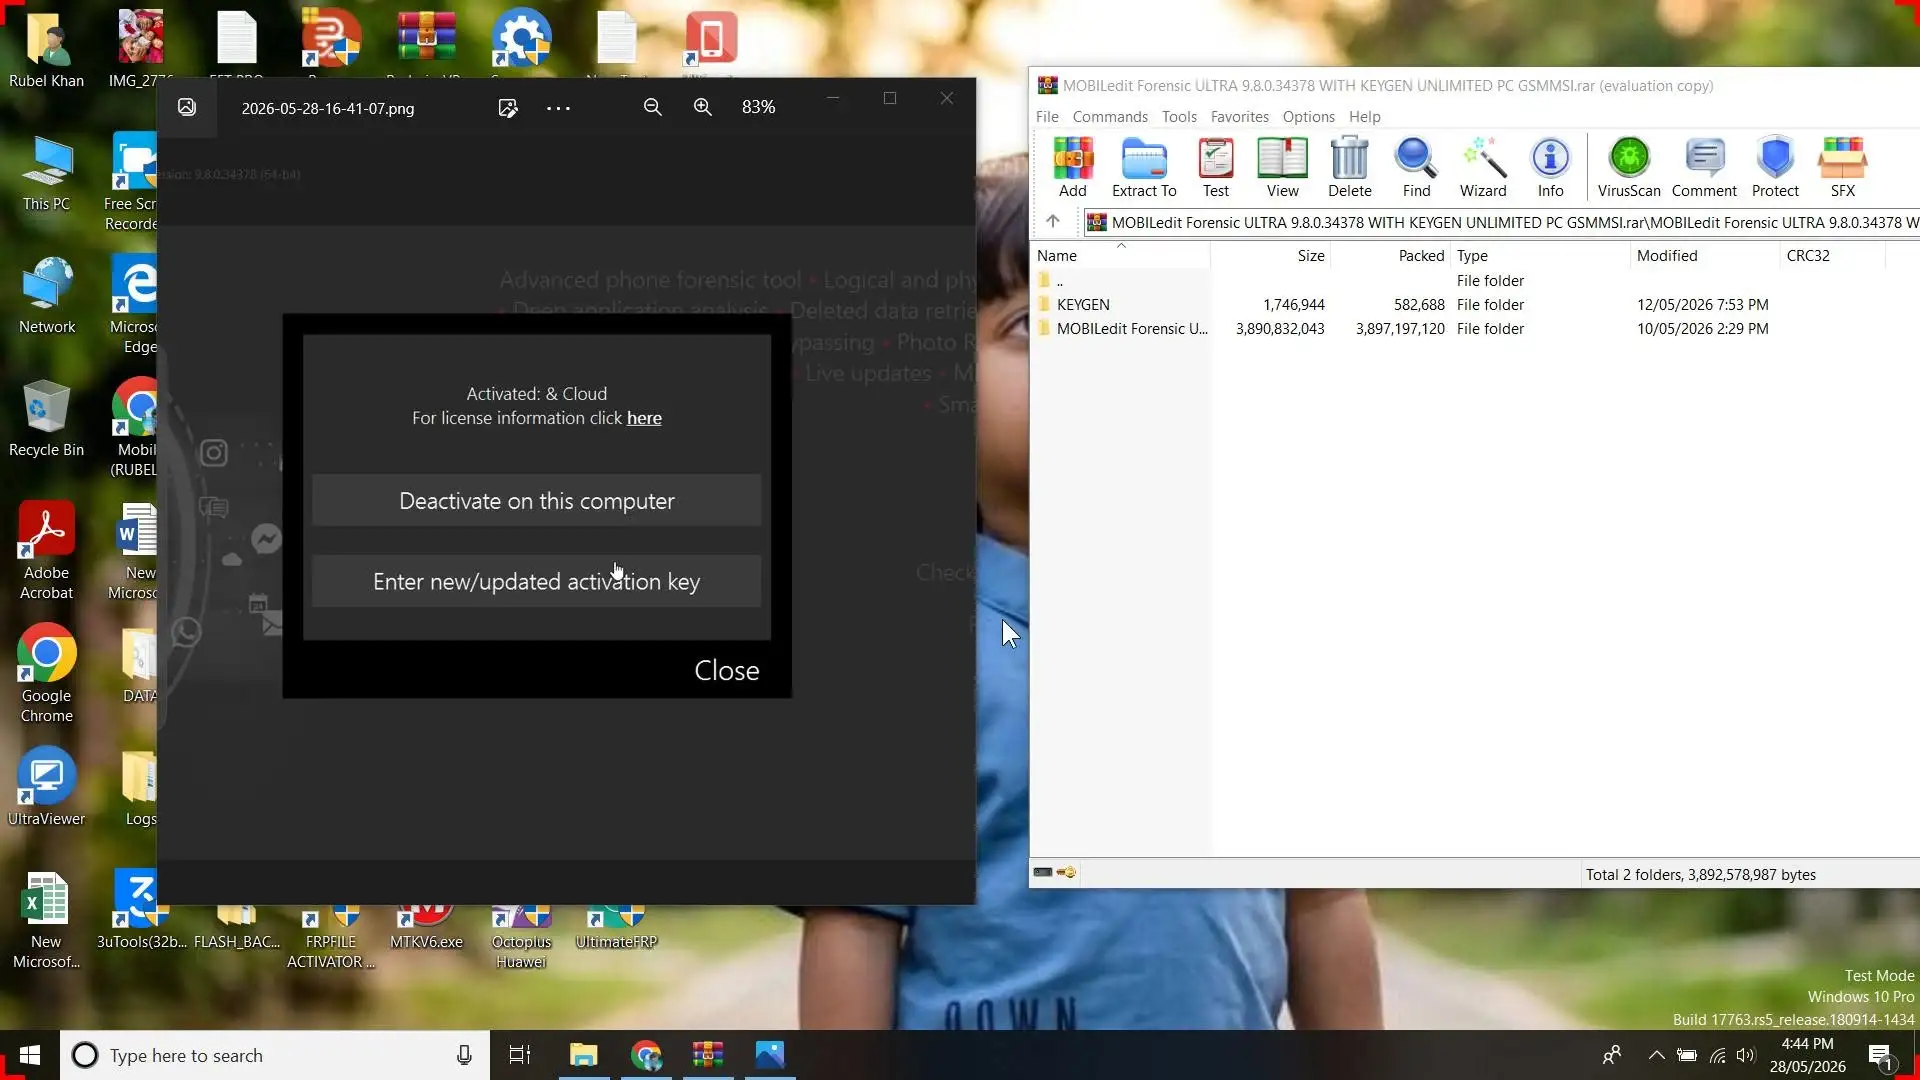Open the WinRAR Tools menu
The width and height of the screenshot is (1920, 1080).
pyautogui.click(x=1179, y=116)
